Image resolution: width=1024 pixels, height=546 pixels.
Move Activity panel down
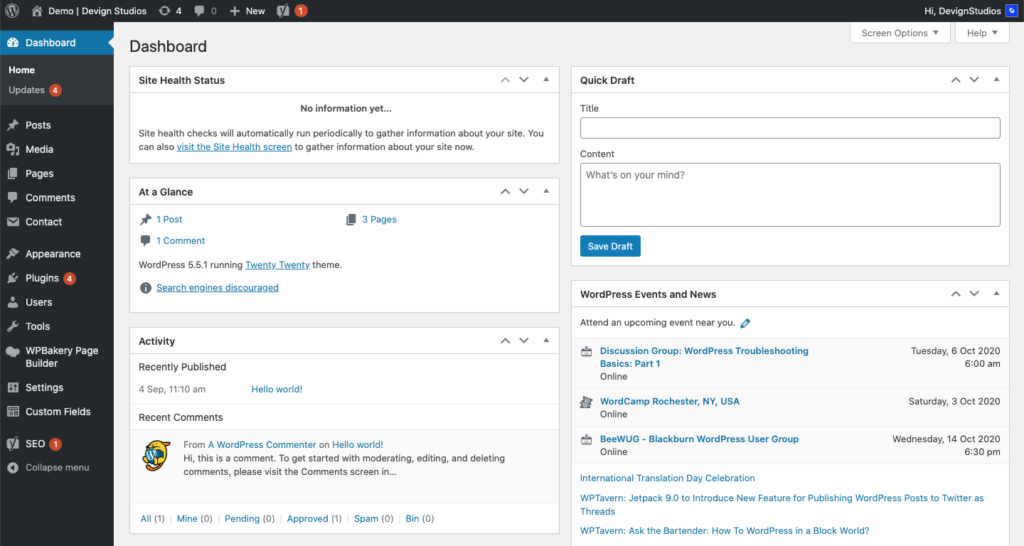coord(524,340)
